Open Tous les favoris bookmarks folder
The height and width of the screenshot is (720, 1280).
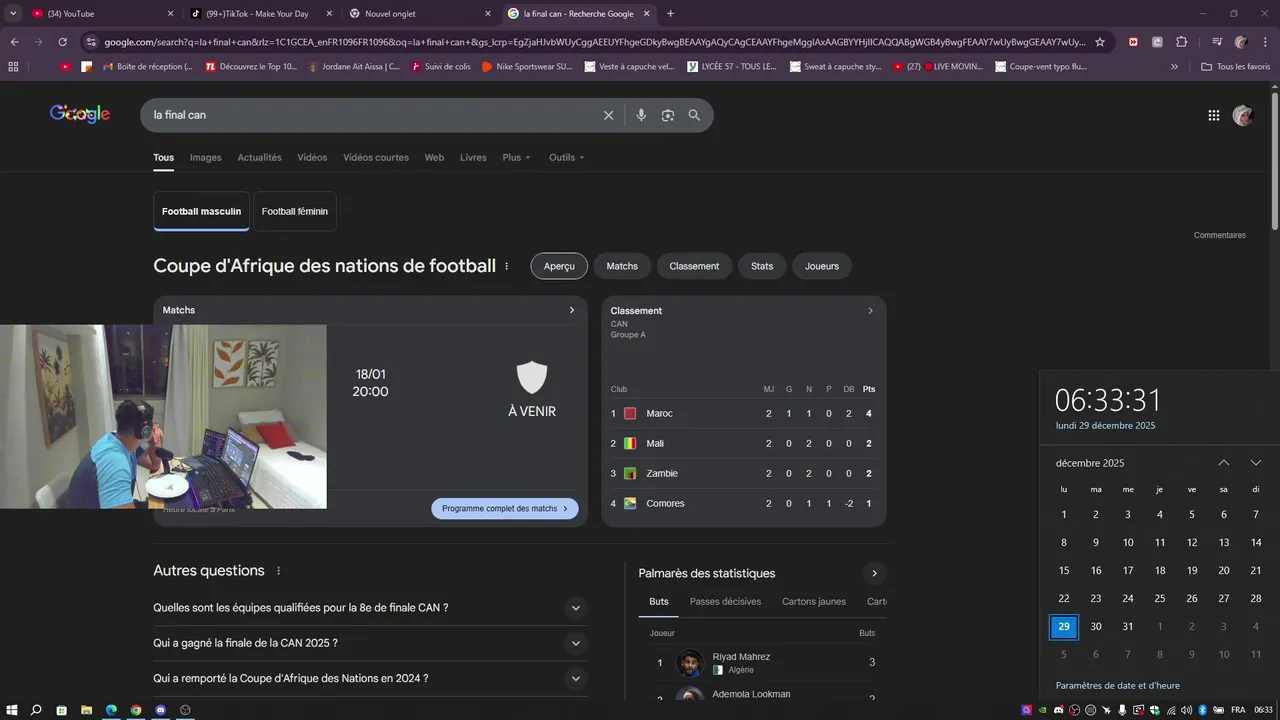click(x=1237, y=66)
